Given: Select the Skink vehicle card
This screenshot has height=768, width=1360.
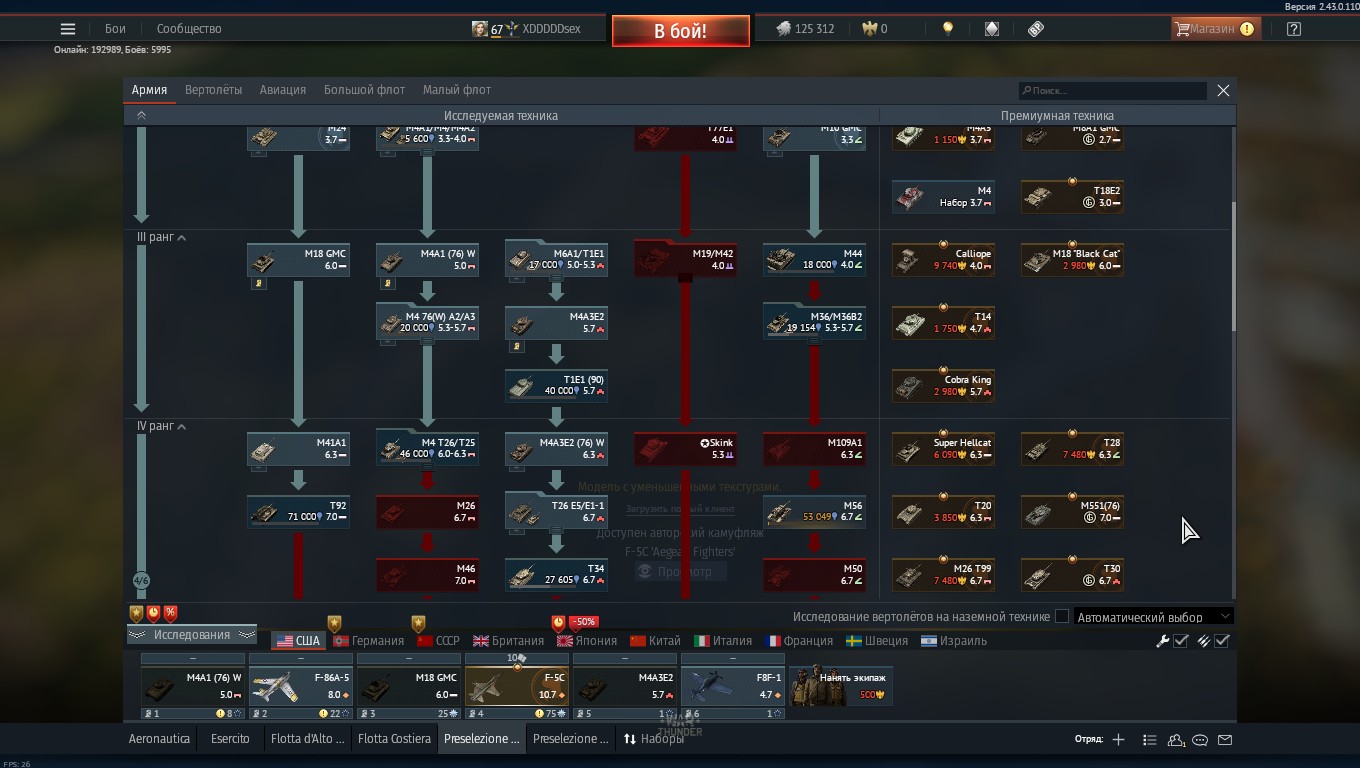Looking at the screenshot, I should click(x=685, y=449).
